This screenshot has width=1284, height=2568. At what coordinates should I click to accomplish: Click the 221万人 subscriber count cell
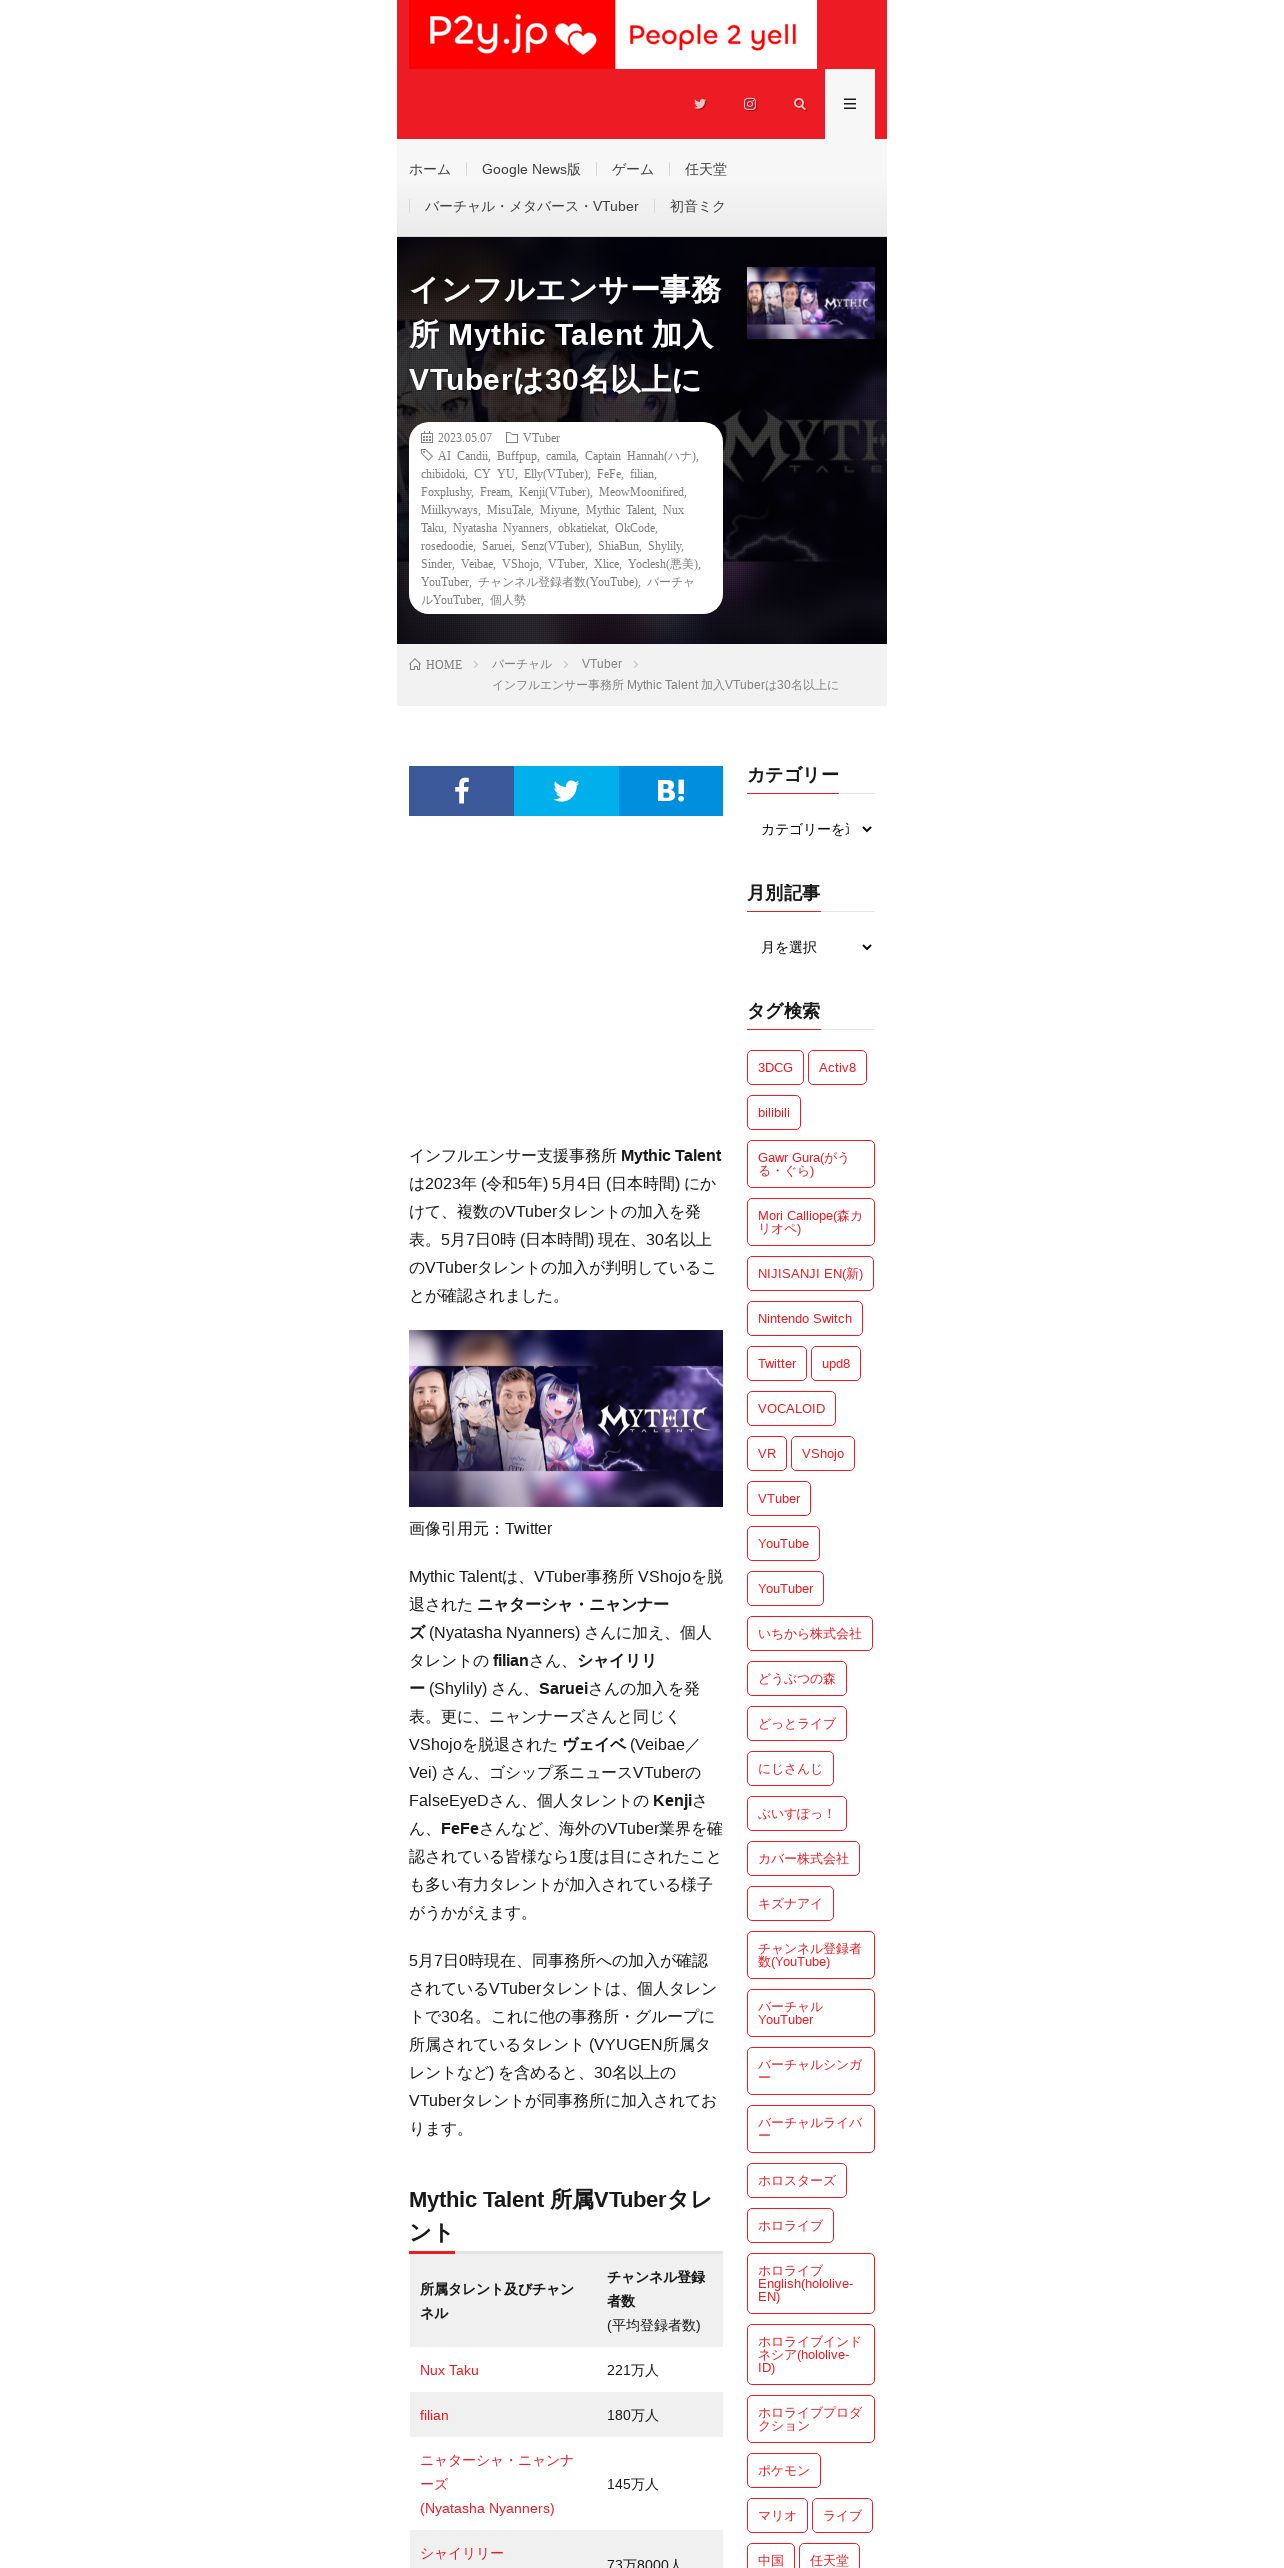(x=659, y=2371)
